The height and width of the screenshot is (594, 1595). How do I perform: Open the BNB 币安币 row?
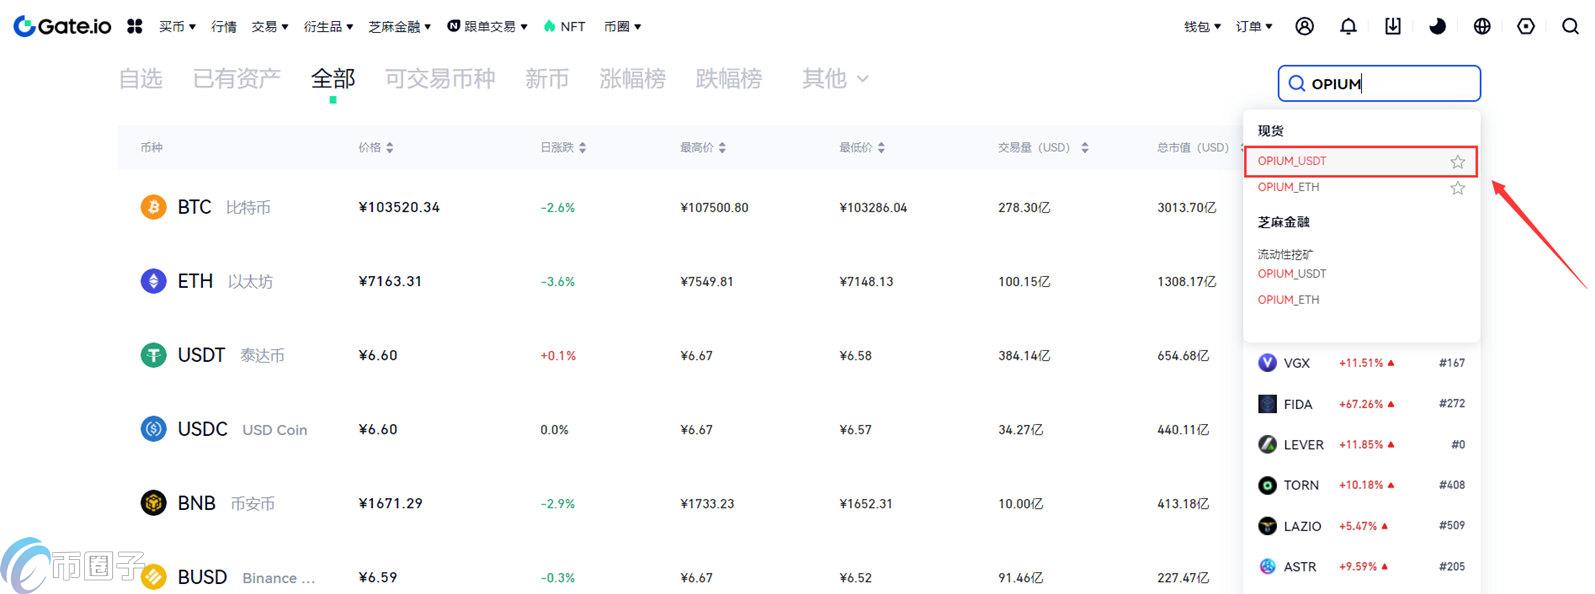pyautogui.click(x=678, y=503)
